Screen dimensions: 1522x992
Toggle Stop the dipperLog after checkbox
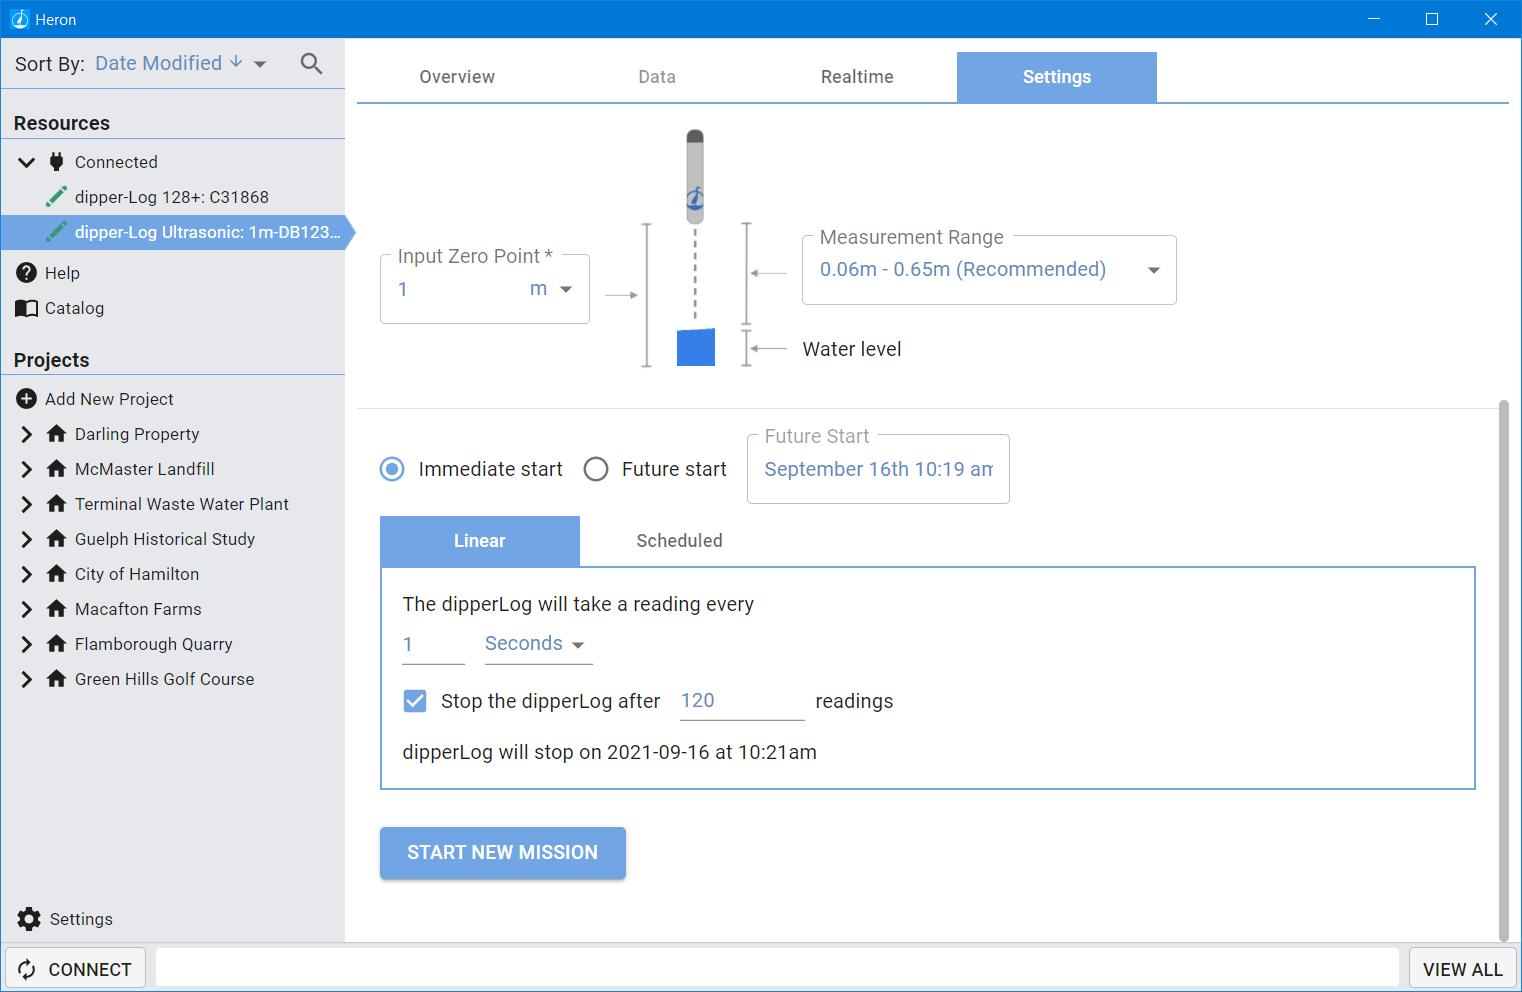(414, 701)
